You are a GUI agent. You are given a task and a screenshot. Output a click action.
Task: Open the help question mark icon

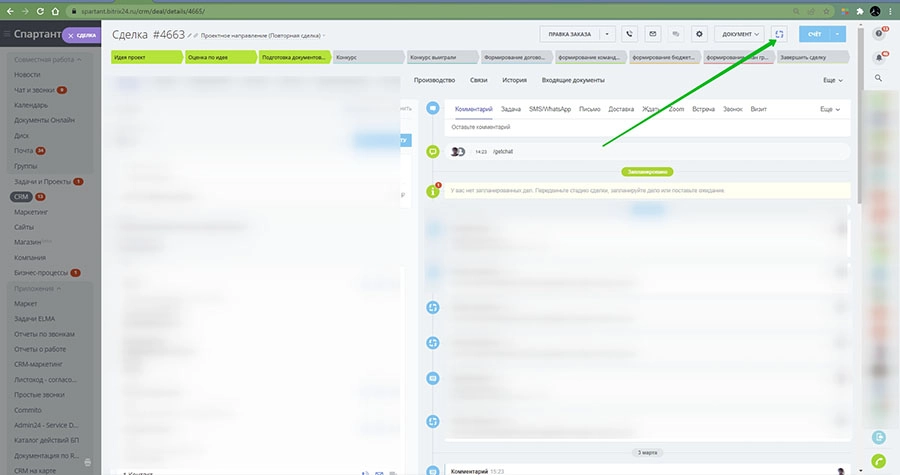click(879, 34)
